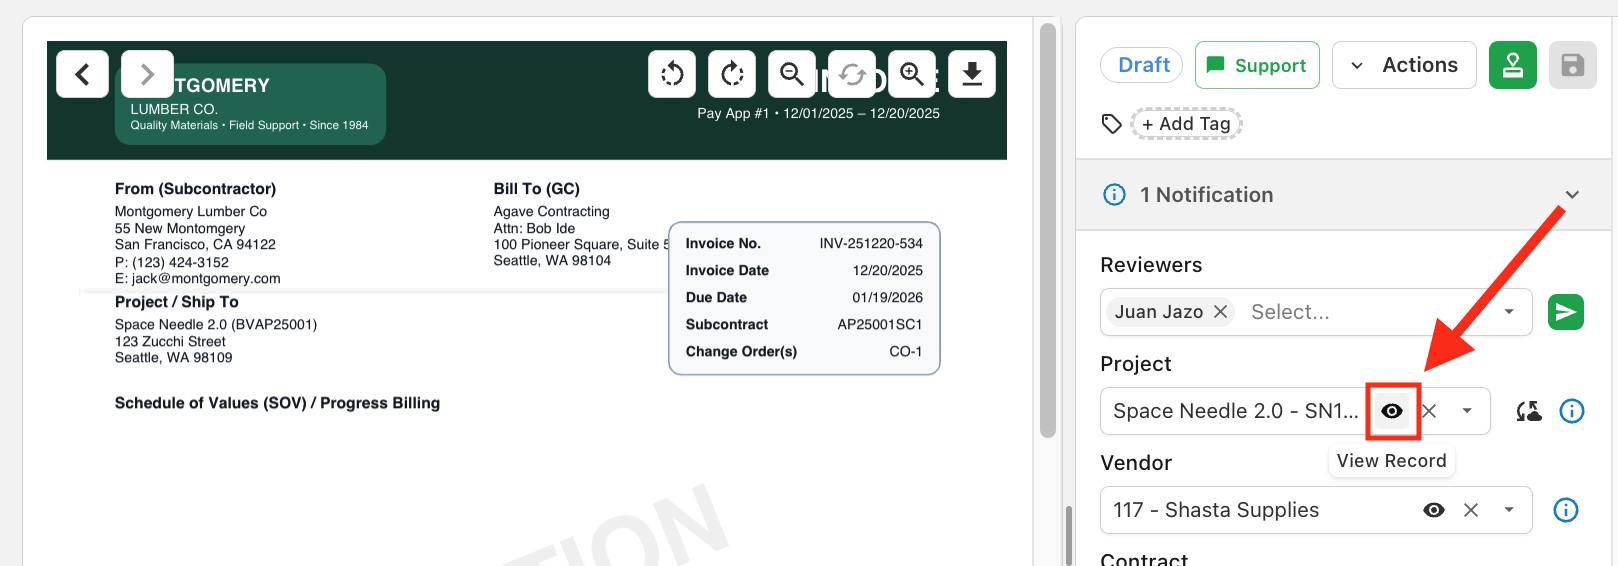The width and height of the screenshot is (1618, 566).
Task: Zoom out of the invoice preview
Action: 792,74
